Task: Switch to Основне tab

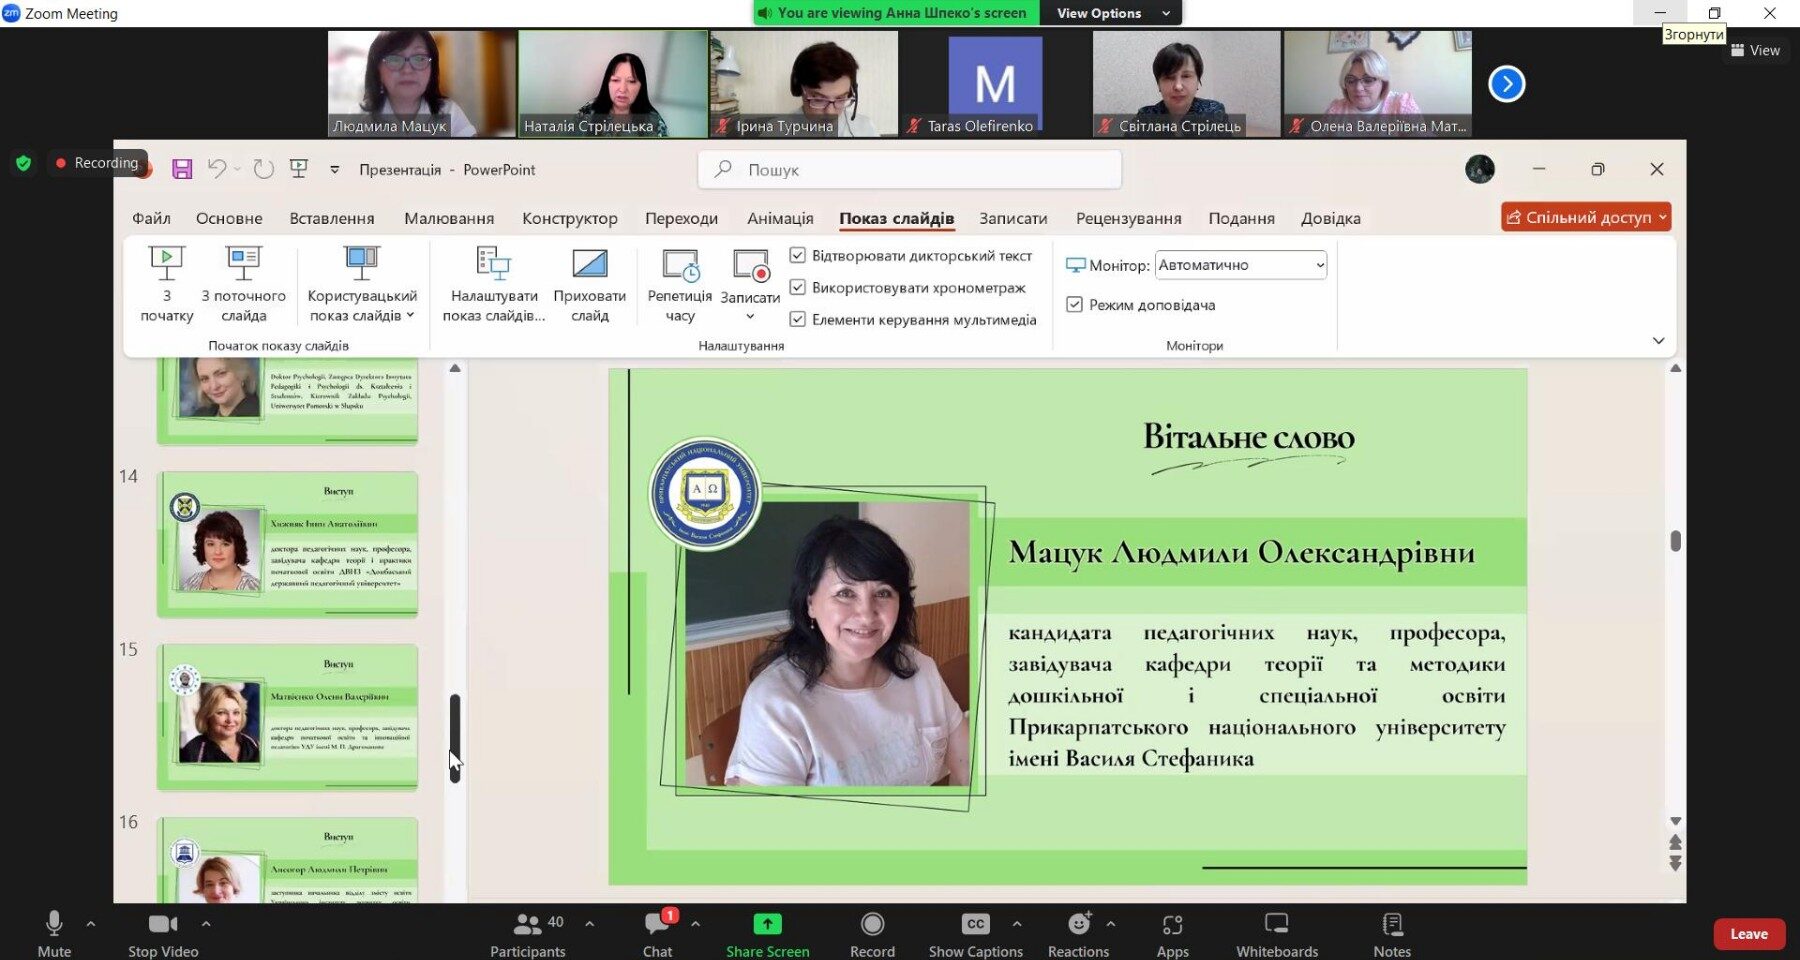Action: [229, 218]
